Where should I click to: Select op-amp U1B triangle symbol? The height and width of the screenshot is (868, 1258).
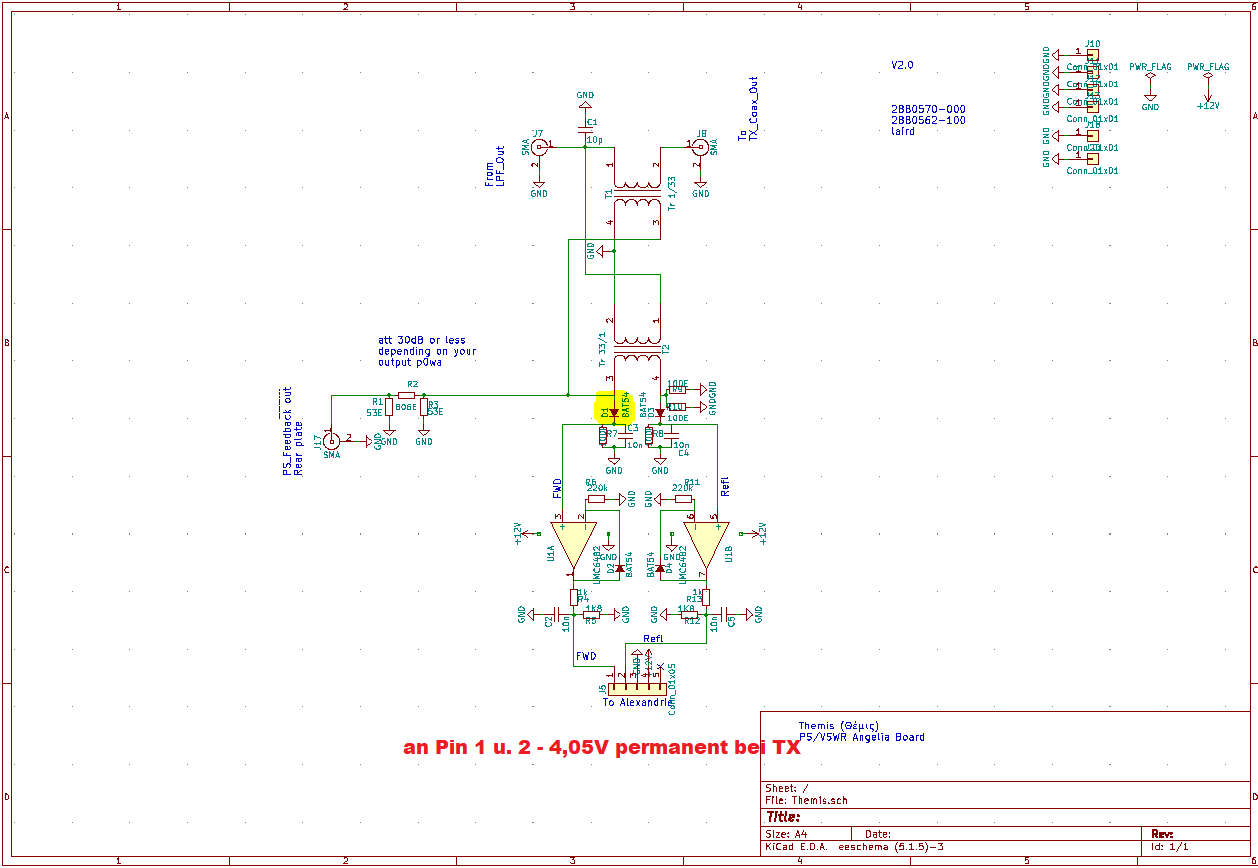pos(706,546)
